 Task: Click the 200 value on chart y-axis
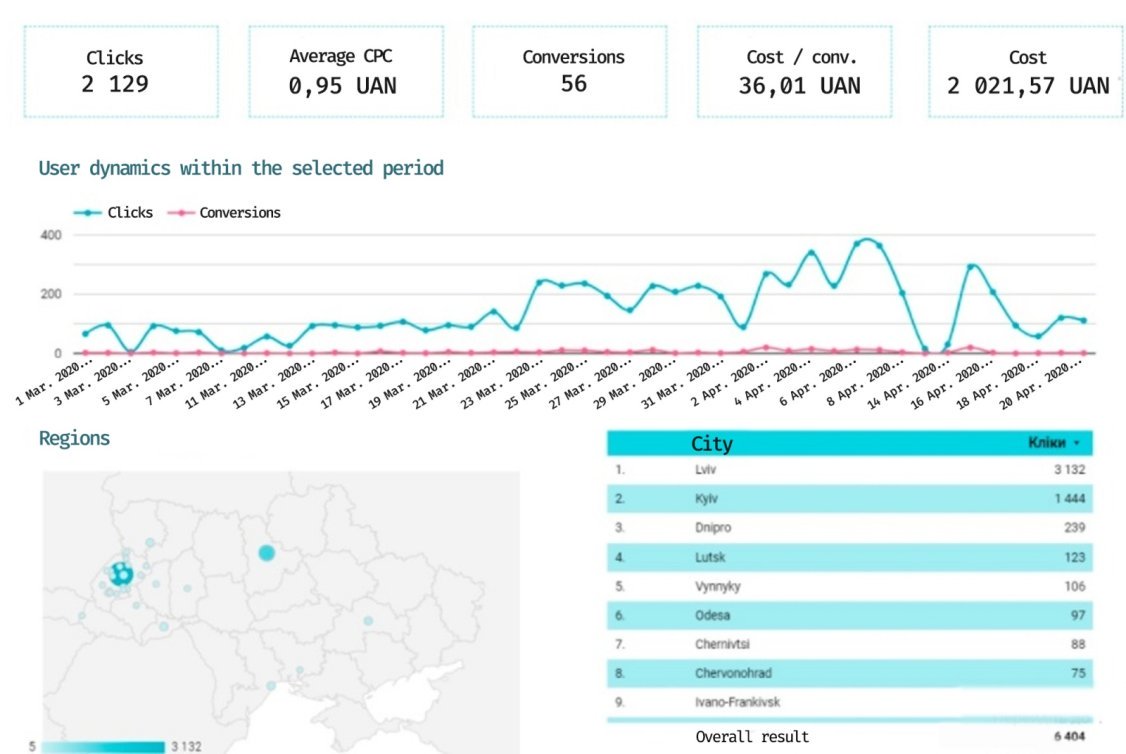[x=51, y=294]
